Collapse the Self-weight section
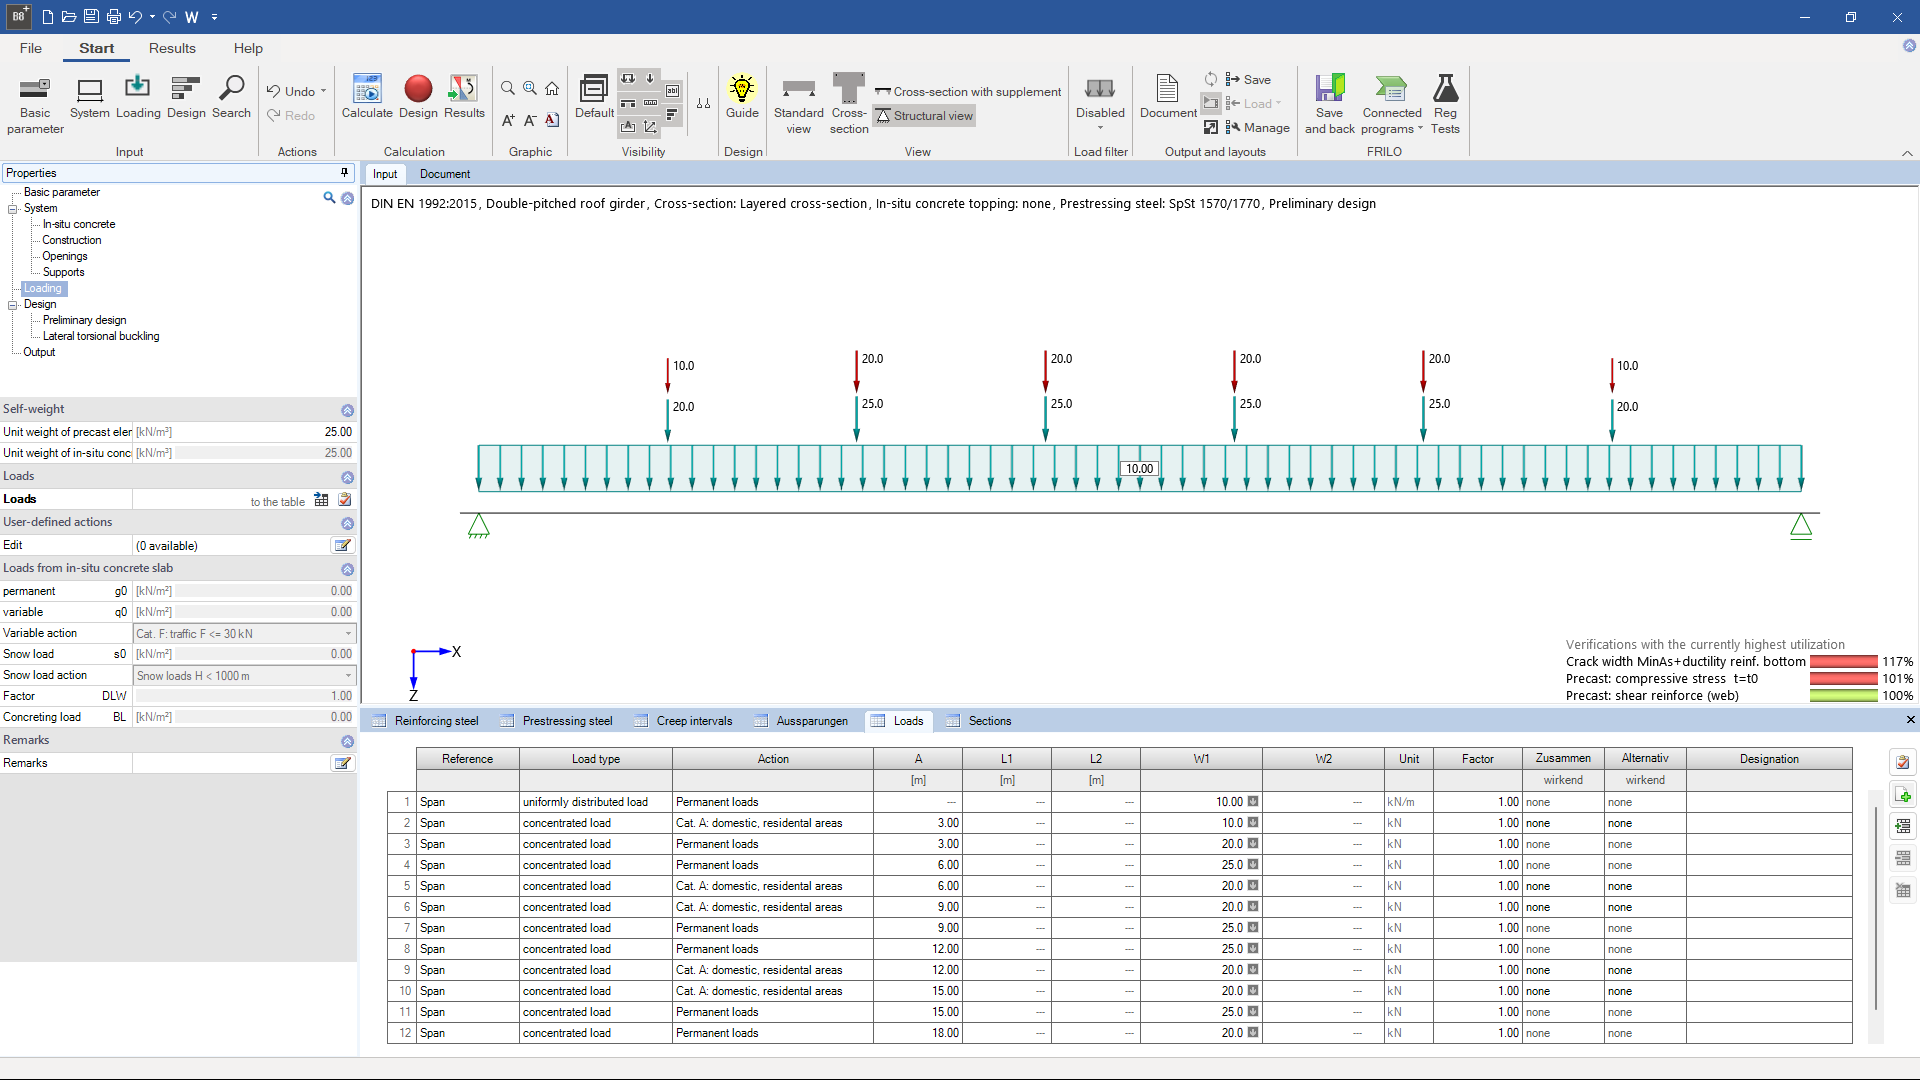The image size is (1920, 1080). (347, 409)
